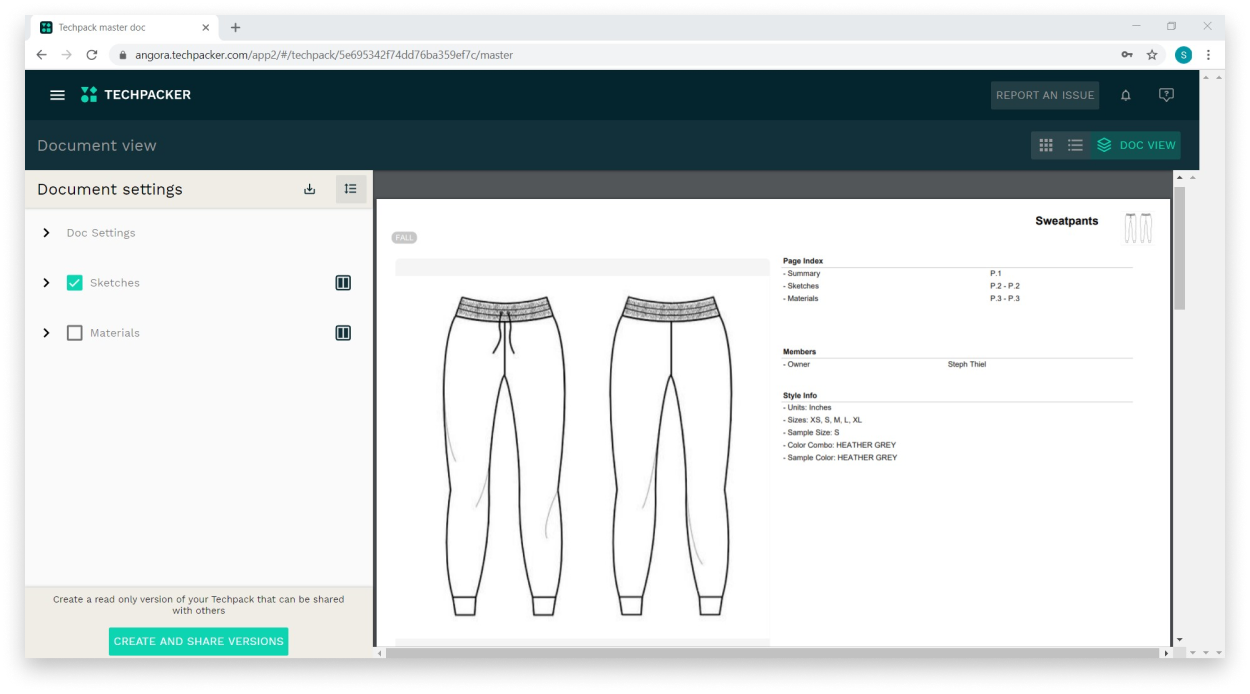
Task: Uncheck the Sketches checkbox
Action: tap(74, 283)
